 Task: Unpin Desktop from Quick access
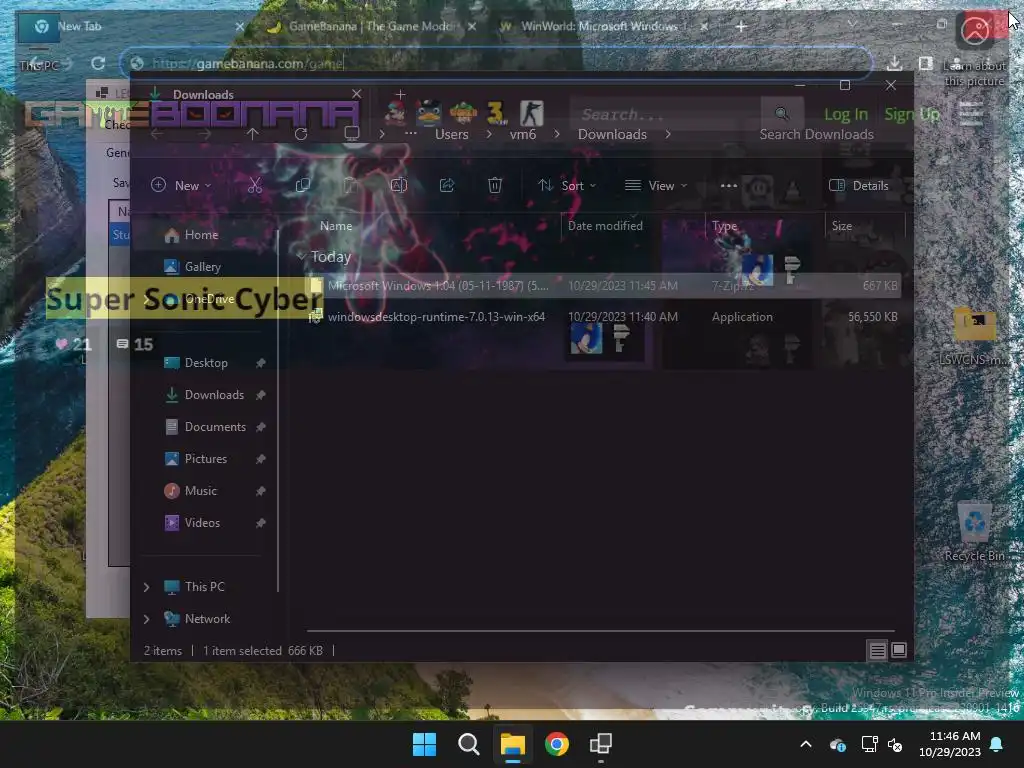(x=261, y=363)
